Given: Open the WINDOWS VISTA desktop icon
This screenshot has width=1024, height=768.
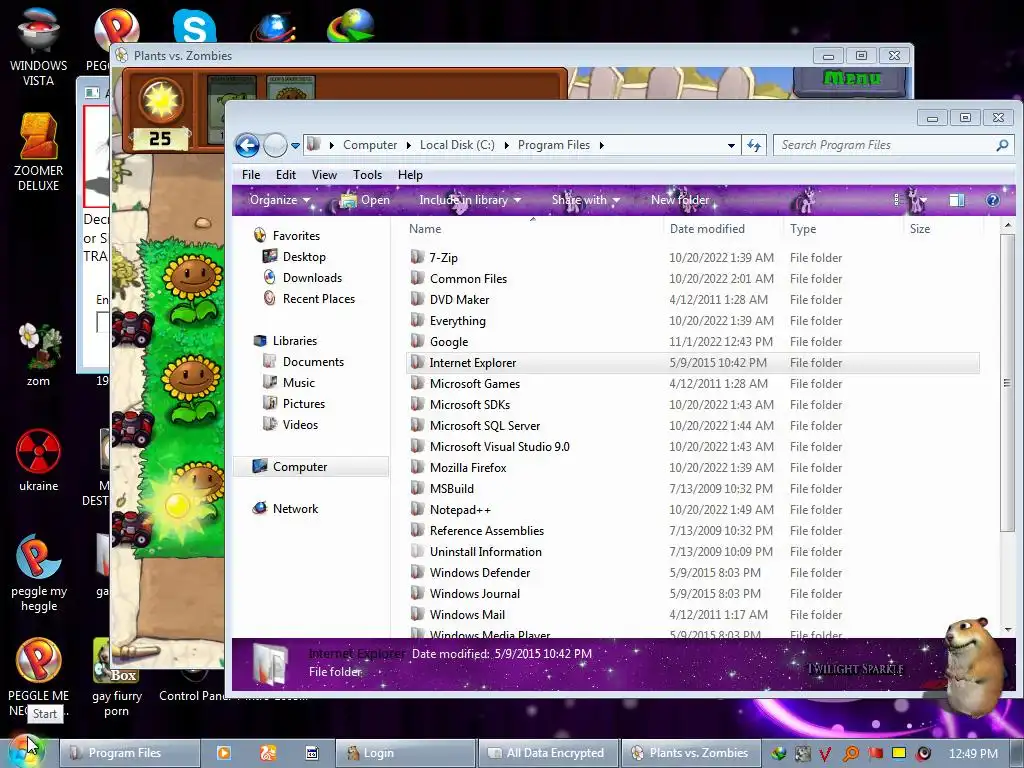Looking at the screenshot, I should 39,47.
